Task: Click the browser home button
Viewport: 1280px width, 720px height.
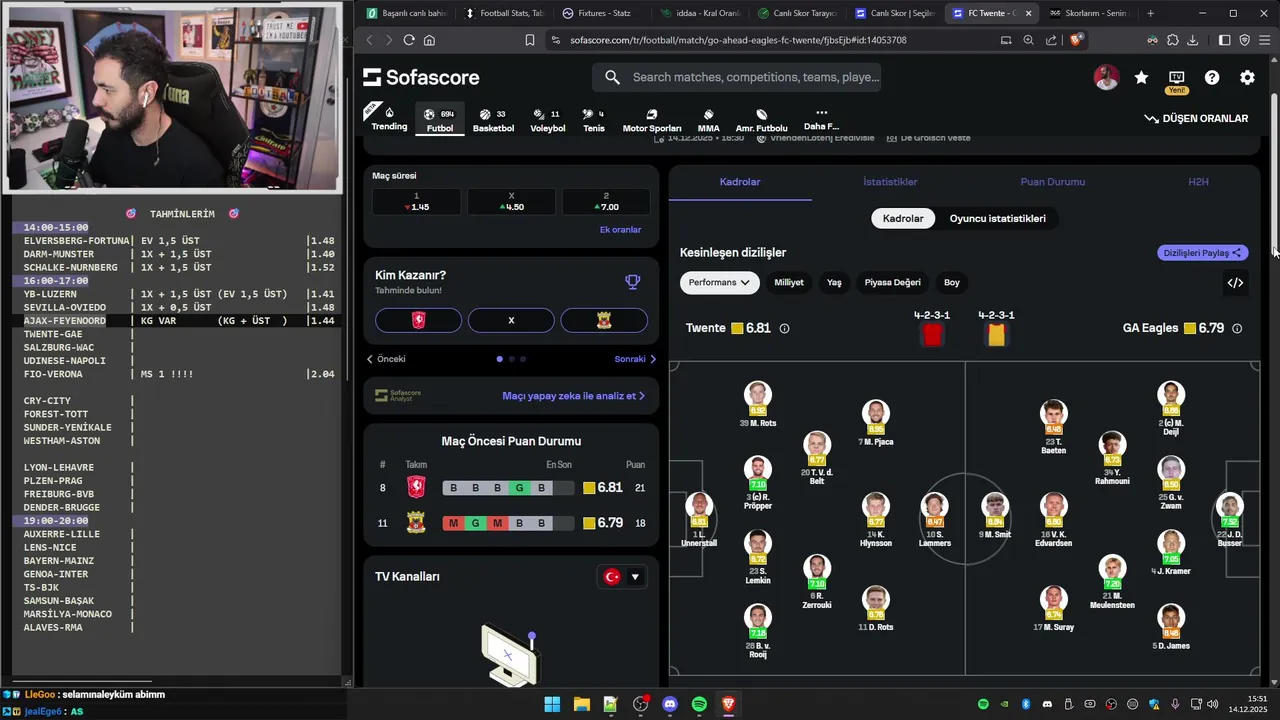Action: [x=429, y=40]
